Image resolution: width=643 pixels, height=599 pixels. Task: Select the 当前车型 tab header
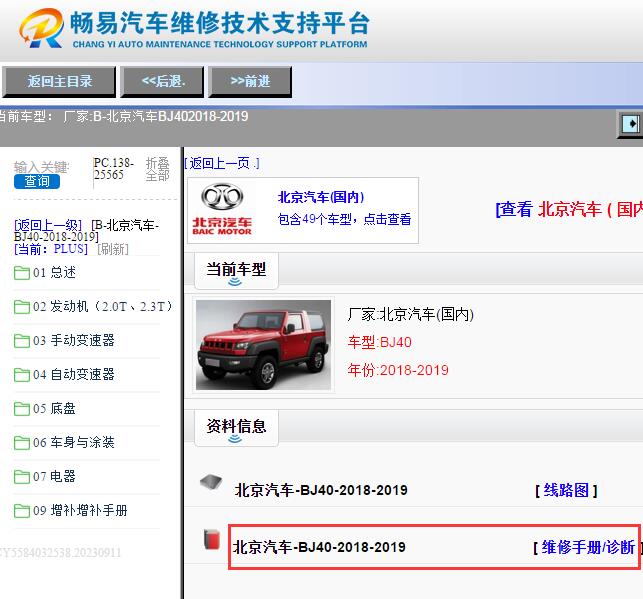click(x=236, y=271)
